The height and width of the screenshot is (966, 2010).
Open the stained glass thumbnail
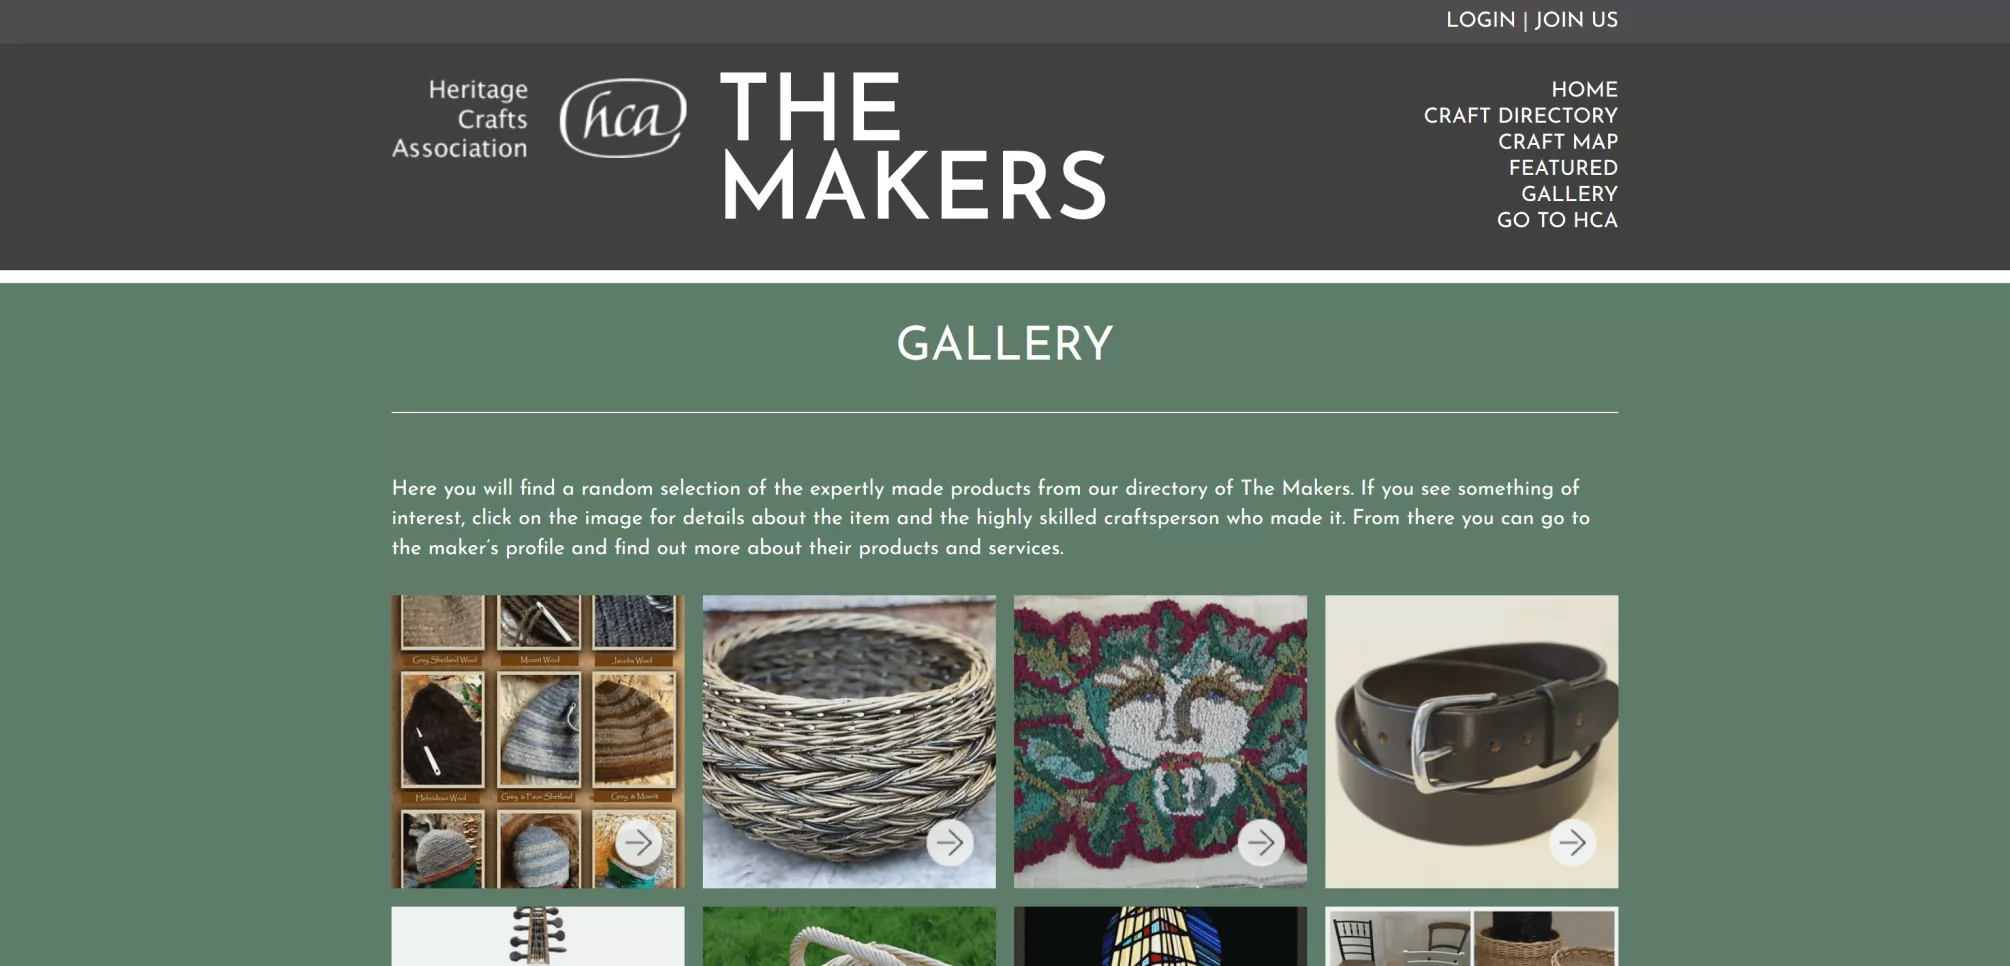click(1160, 936)
